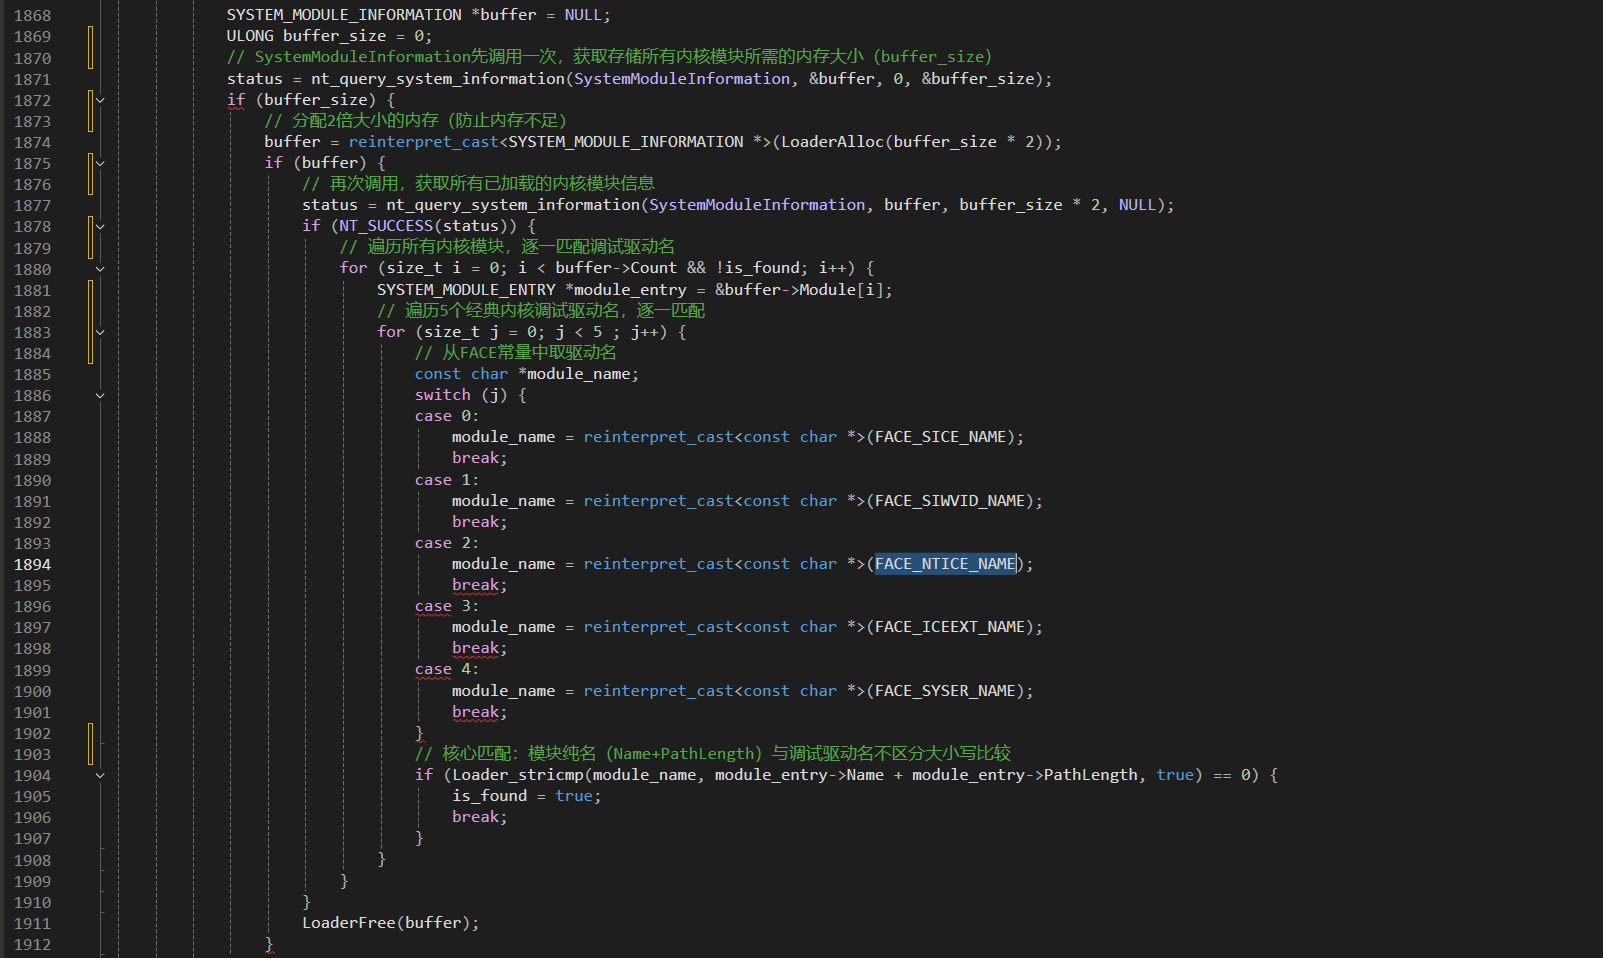This screenshot has width=1603, height=958.
Task: Collapse the outer for loop over buffer->Count
Action: coord(100,269)
